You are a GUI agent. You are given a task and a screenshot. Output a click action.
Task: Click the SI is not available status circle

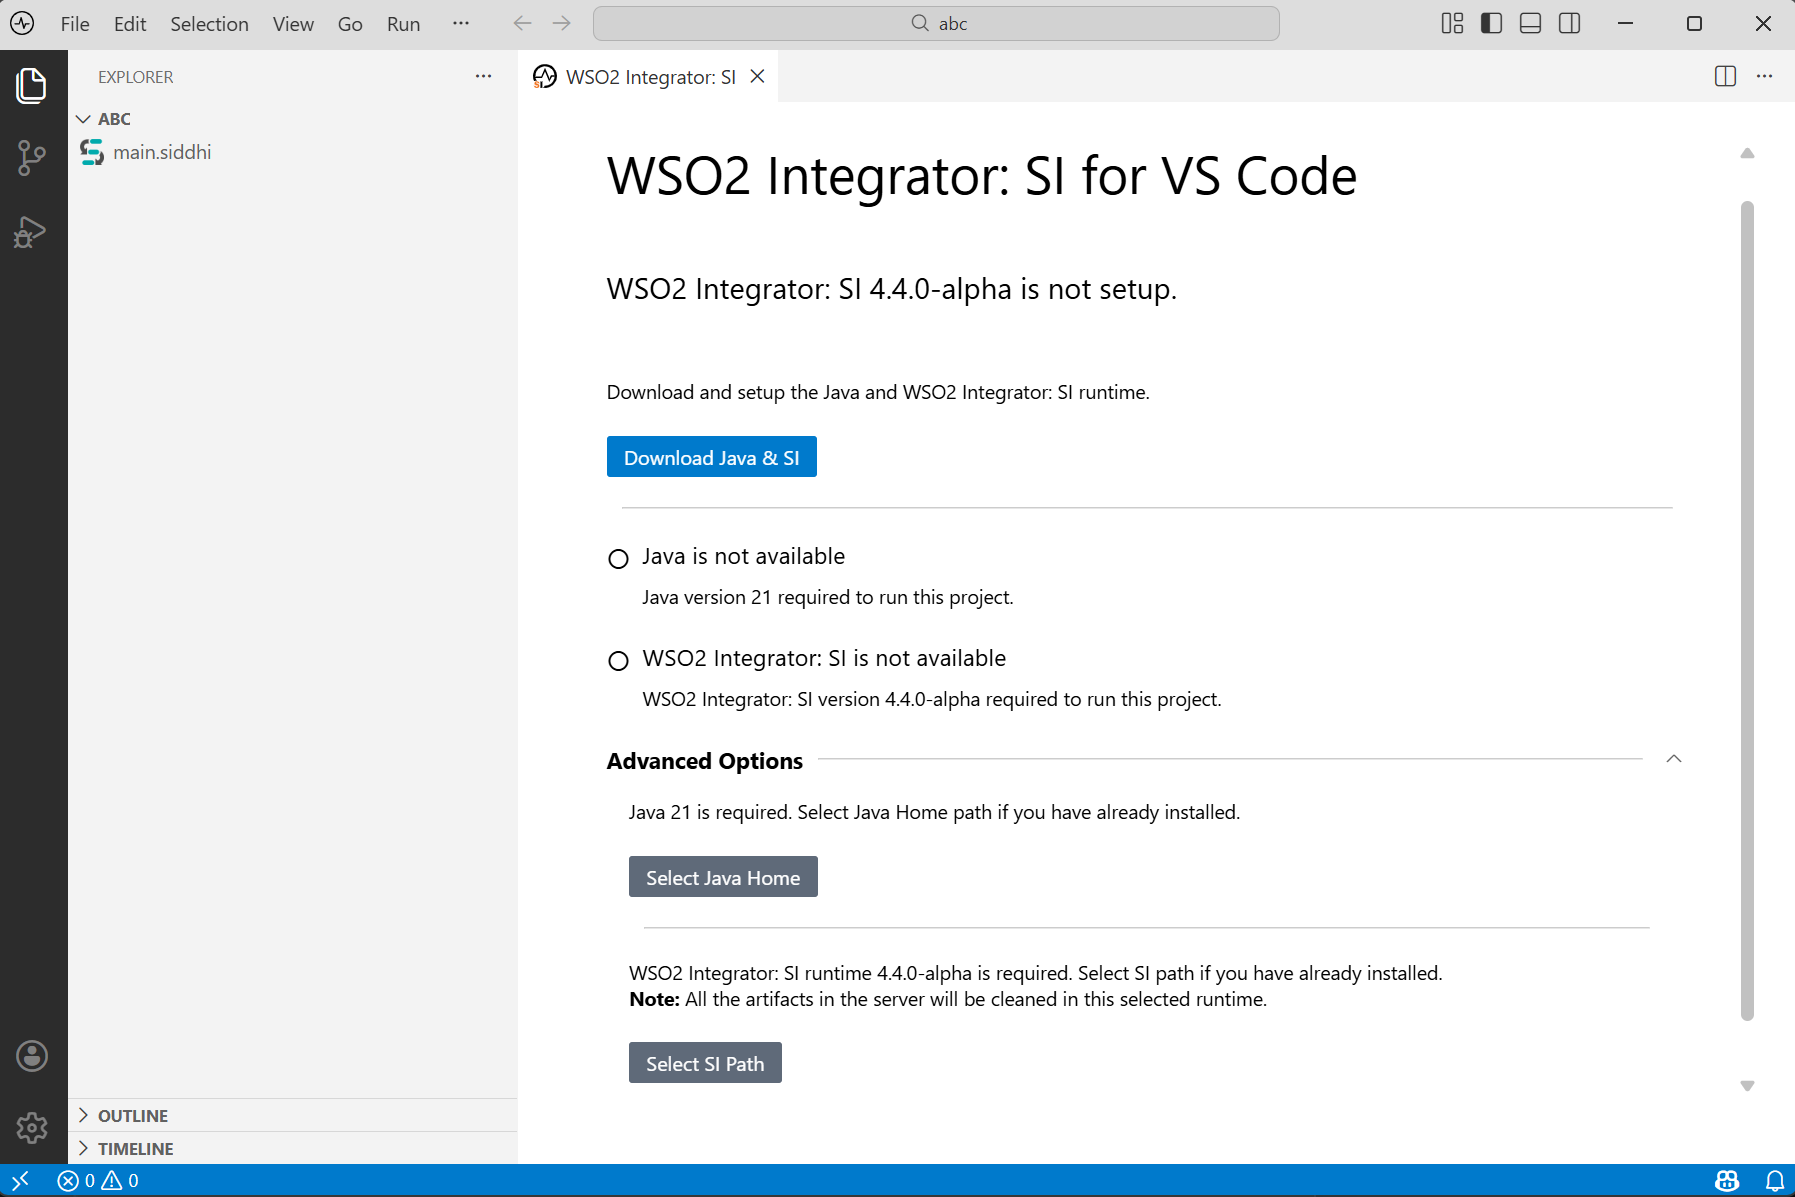tap(619, 661)
